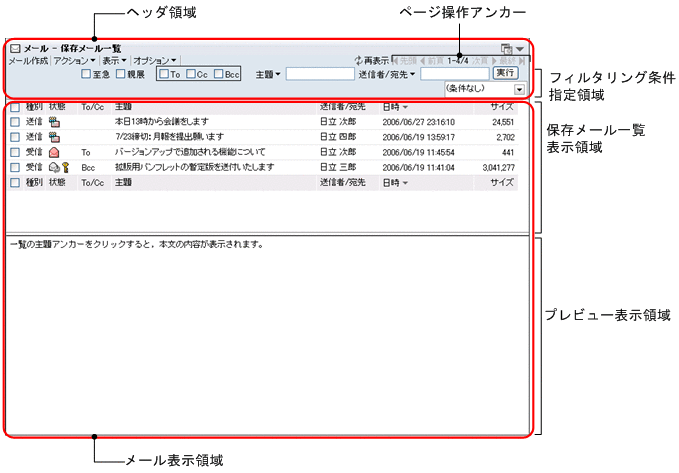Open the オプション menu

[x=155, y=61]
